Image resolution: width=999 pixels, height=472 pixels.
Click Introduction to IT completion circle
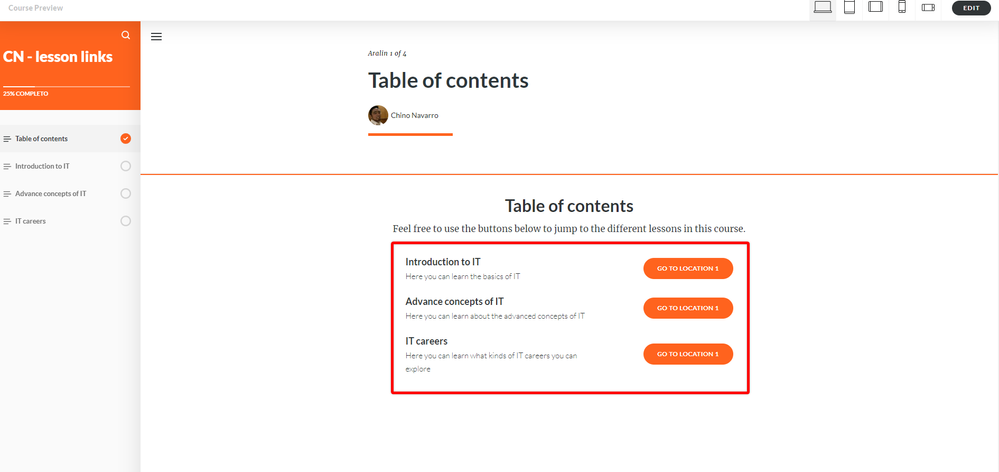tap(125, 166)
